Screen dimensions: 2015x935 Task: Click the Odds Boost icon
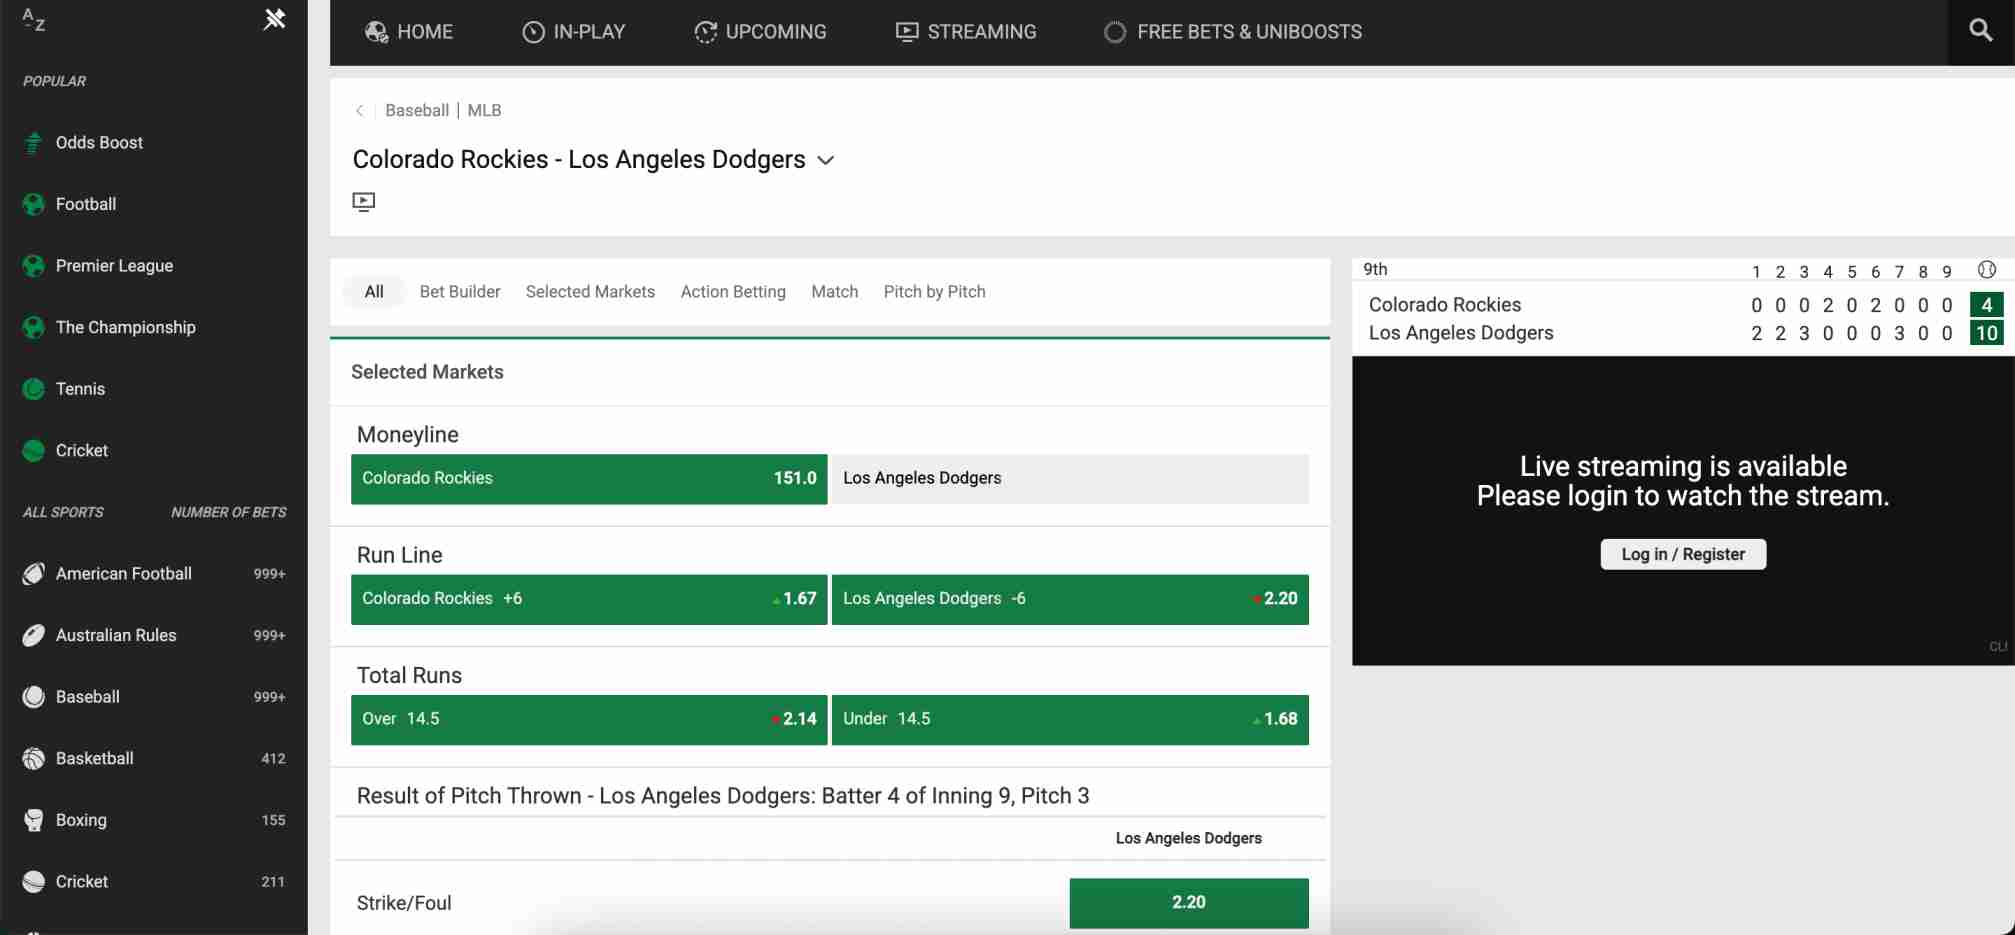coord(33,143)
